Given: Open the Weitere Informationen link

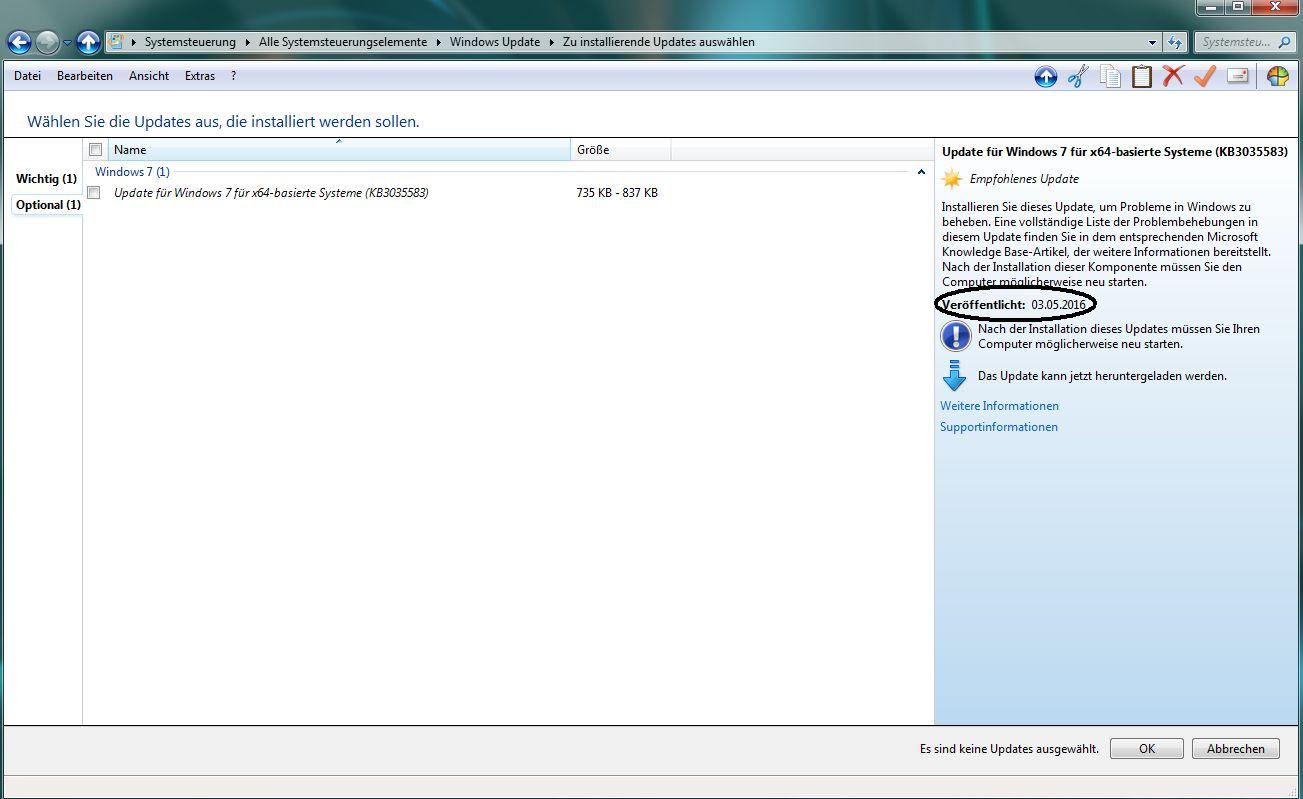Looking at the screenshot, I should tap(999, 406).
